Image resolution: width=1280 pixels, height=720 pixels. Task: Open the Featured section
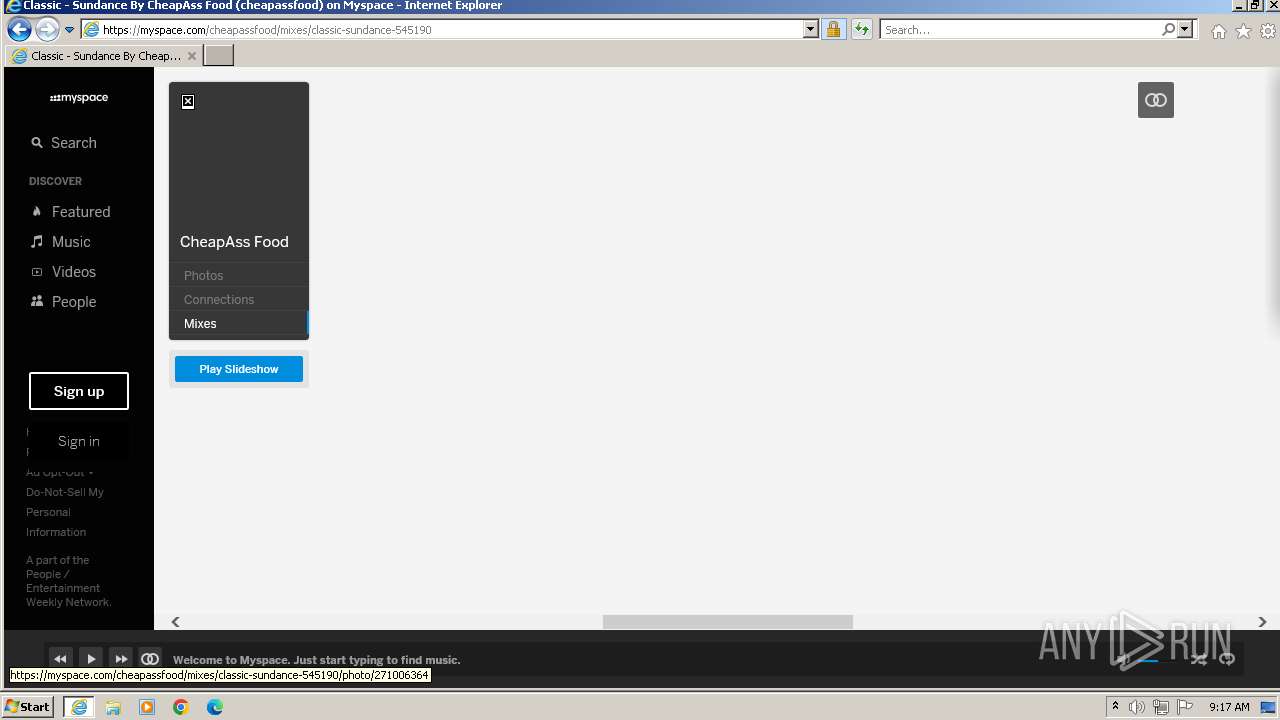pos(81,212)
